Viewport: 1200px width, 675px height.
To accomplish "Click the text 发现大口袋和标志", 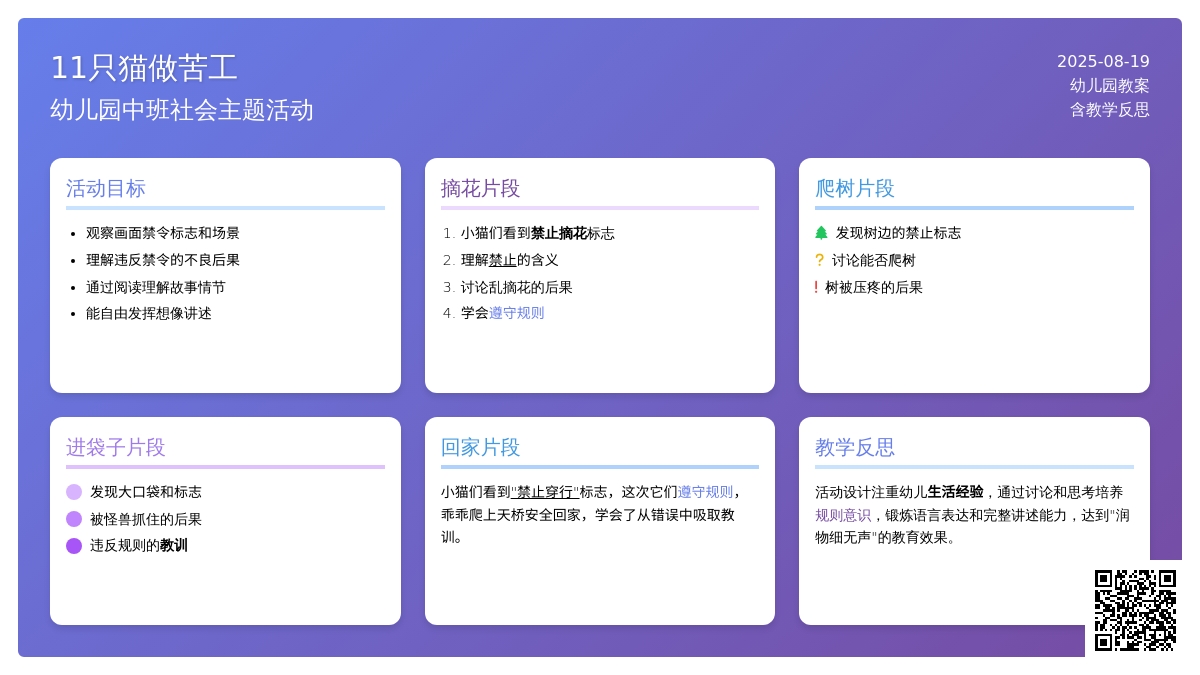I will pos(146,492).
